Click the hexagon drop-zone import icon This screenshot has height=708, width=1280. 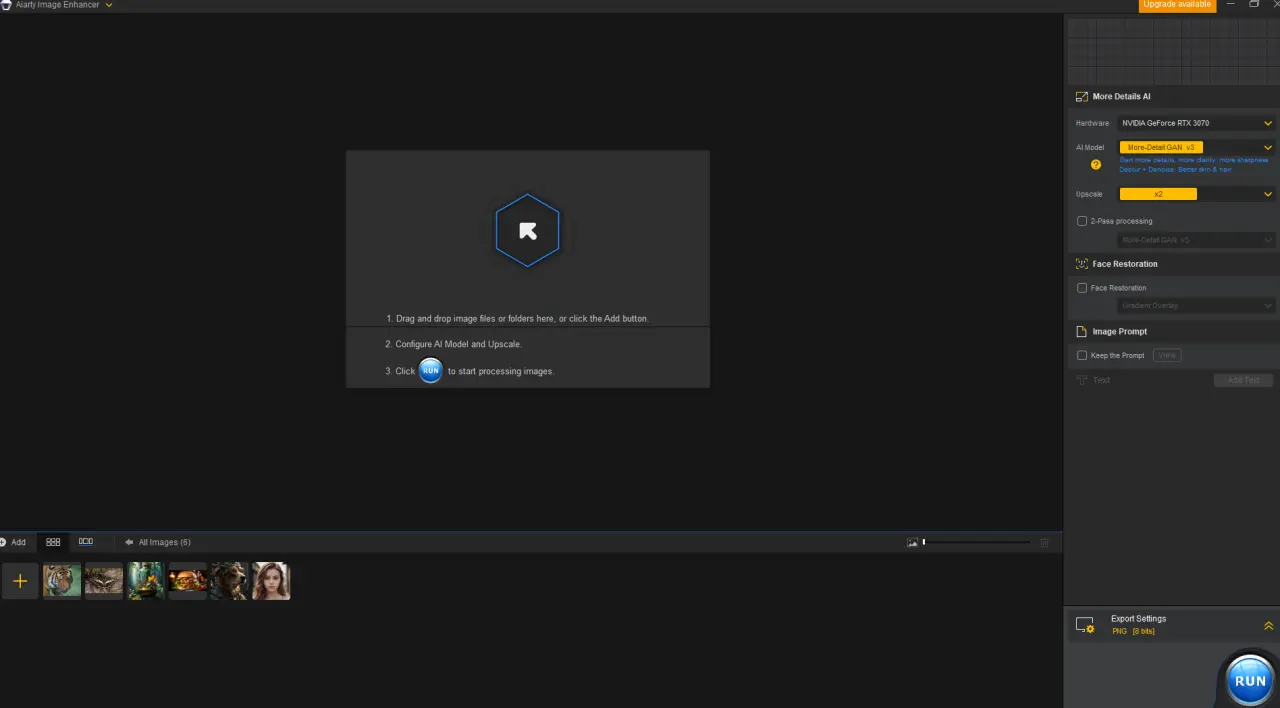[527, 230]
